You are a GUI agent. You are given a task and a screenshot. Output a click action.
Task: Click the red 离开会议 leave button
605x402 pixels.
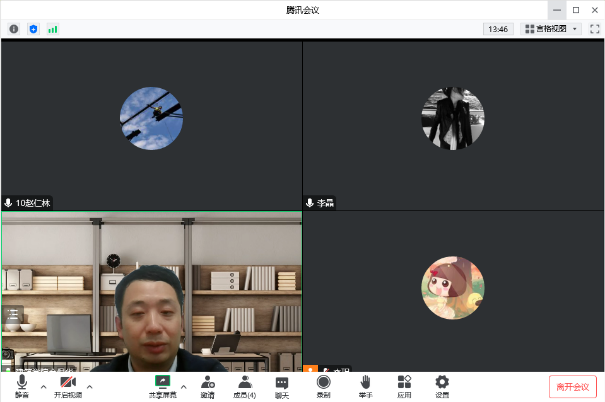point(572,386)
